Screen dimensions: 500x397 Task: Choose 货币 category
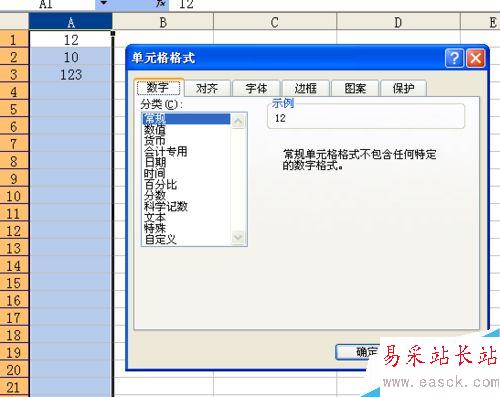[x=186, y=141]
